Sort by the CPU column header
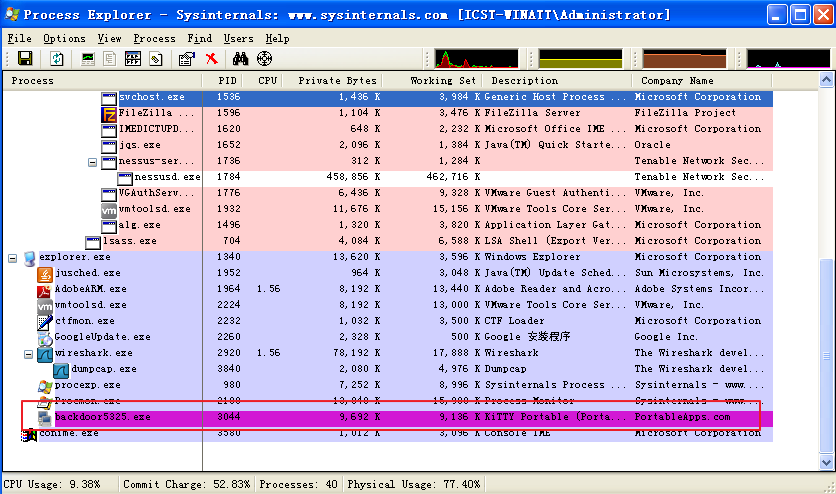The height and width of the screenshot is (494, 836). point(262,80)
